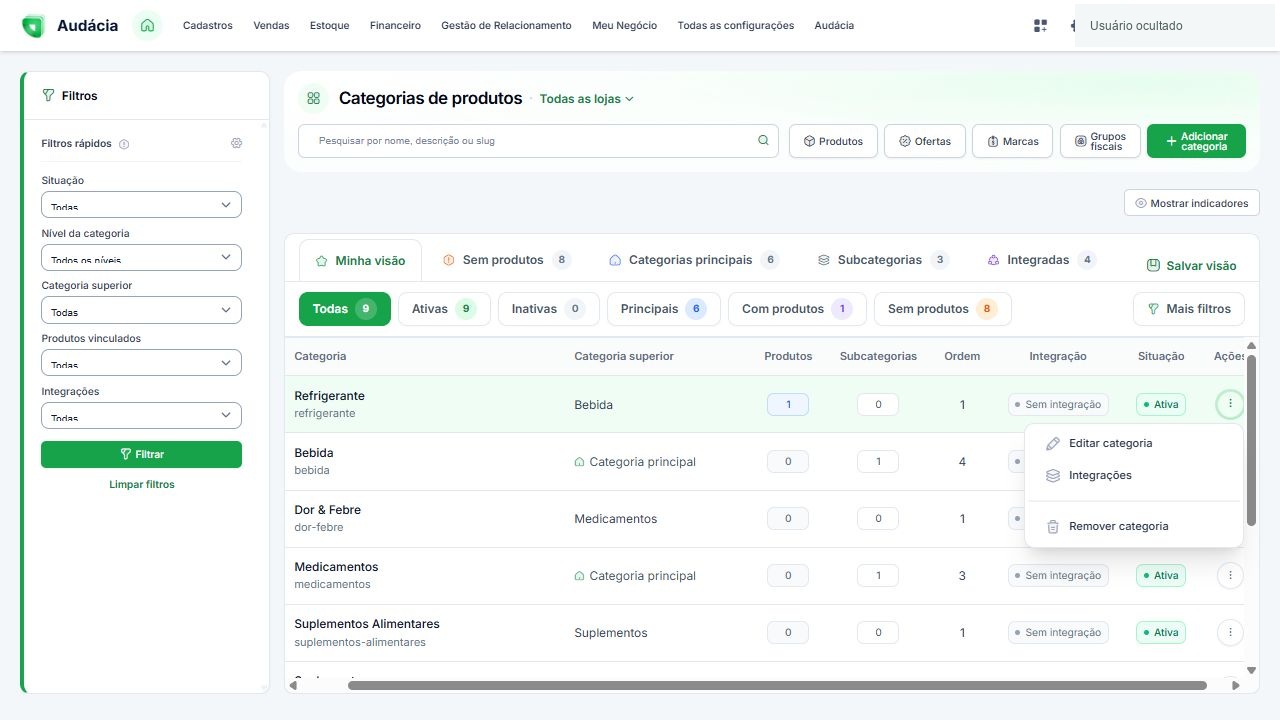Switch to the Categorias principais tab
Viewport: 1280px width, 720px height.
tap(693, 260)
